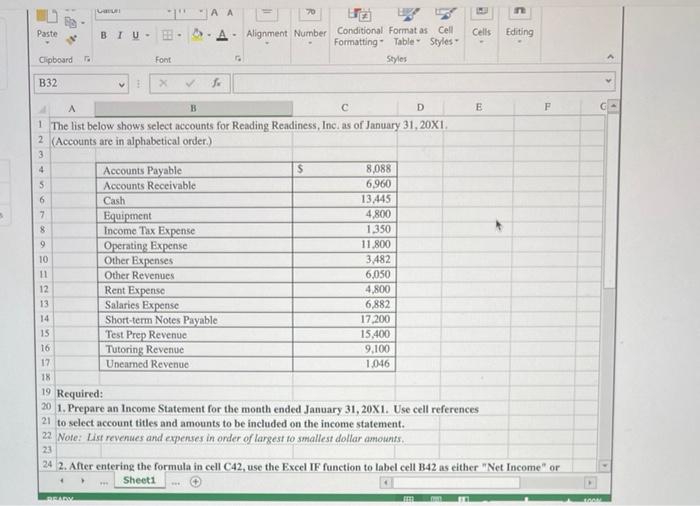The width and height of the screenshot is (700, 506).
Task: Open the Name Box dropdown arrow
Action: coord(121,84)
